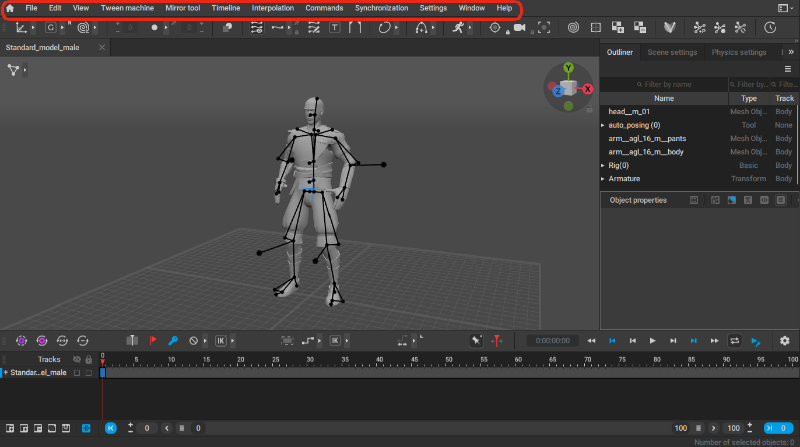Switch to the Scene settings tab
The width and height of the screenshot is (800, 447).
(x=672, y=52)
